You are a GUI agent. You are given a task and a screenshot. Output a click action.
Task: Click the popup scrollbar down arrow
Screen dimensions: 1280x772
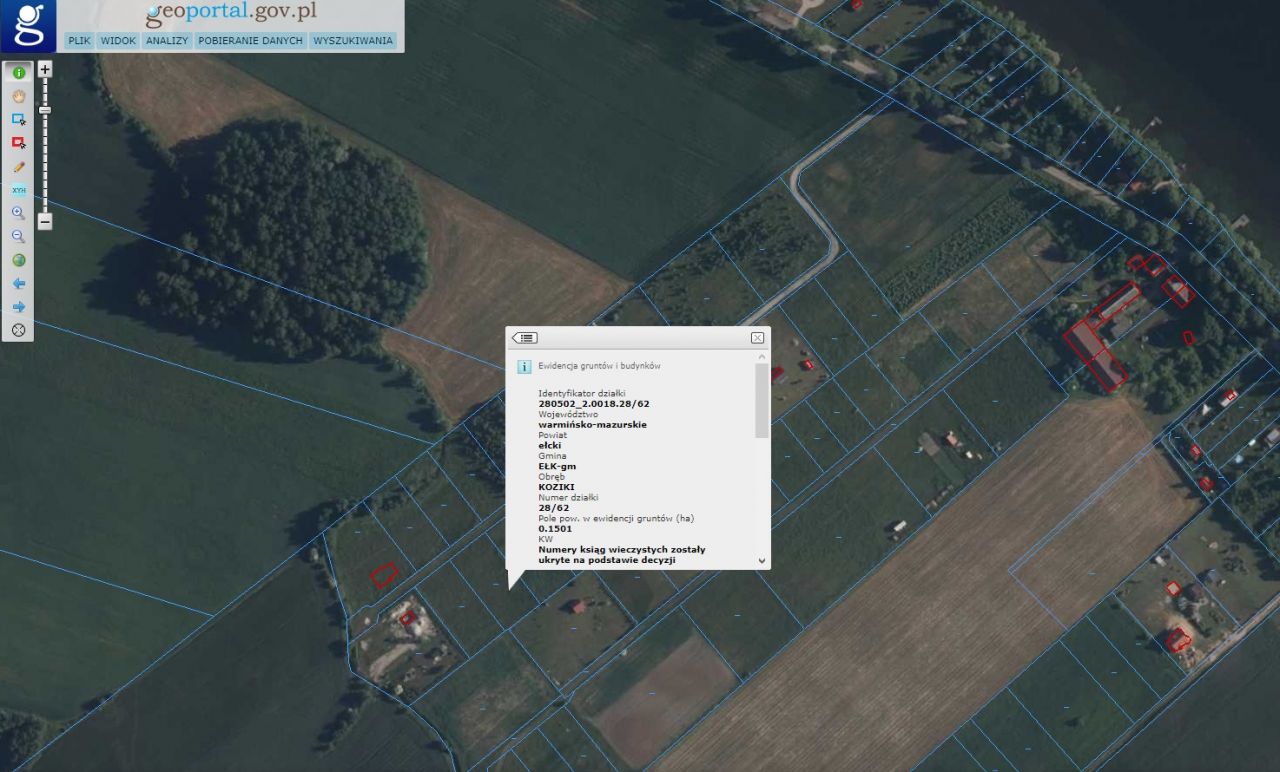[762, 562]
